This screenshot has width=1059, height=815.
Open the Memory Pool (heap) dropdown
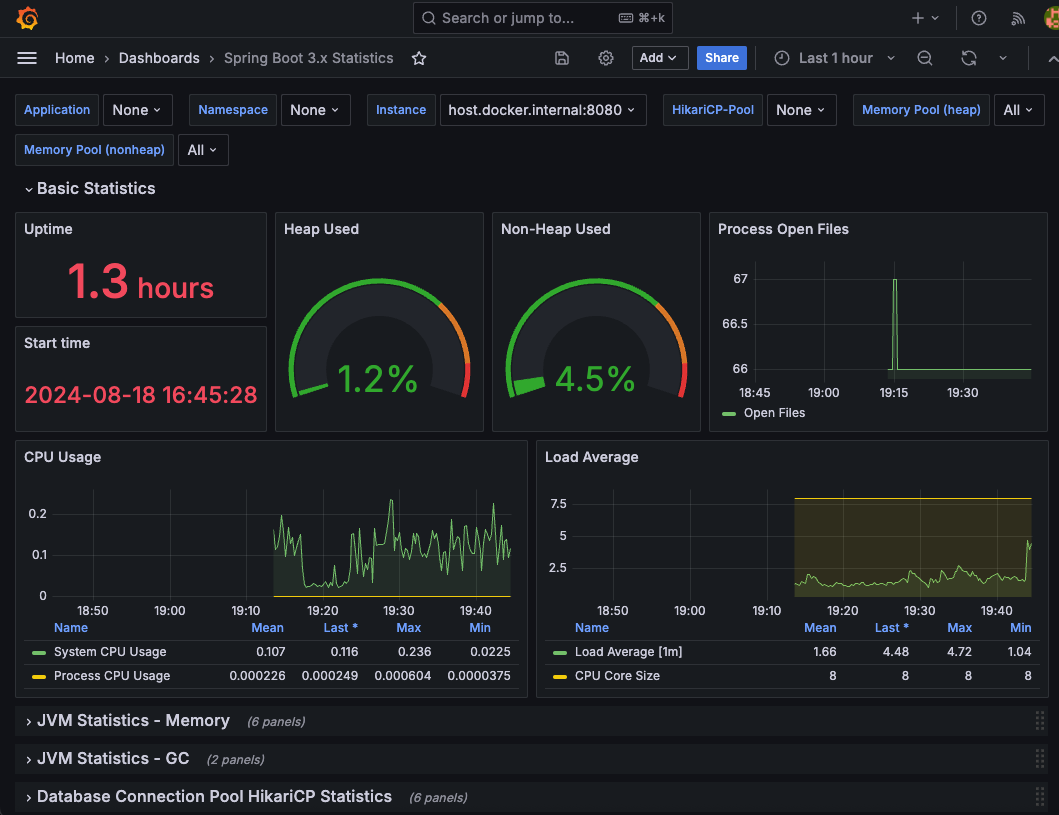coord(1018,110)
